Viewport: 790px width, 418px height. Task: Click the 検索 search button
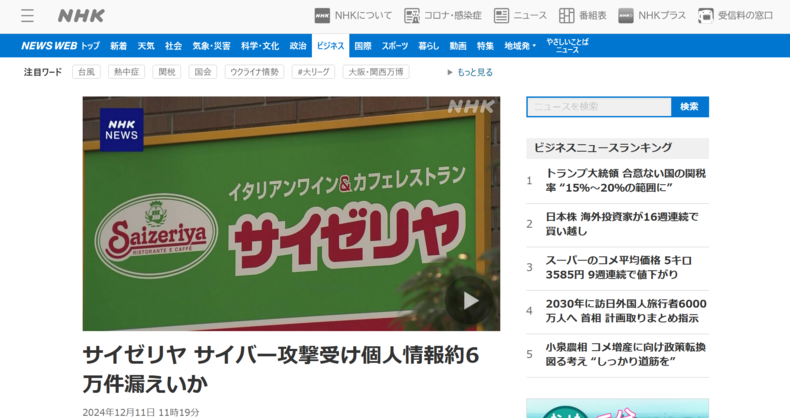[x=690, y=107]
